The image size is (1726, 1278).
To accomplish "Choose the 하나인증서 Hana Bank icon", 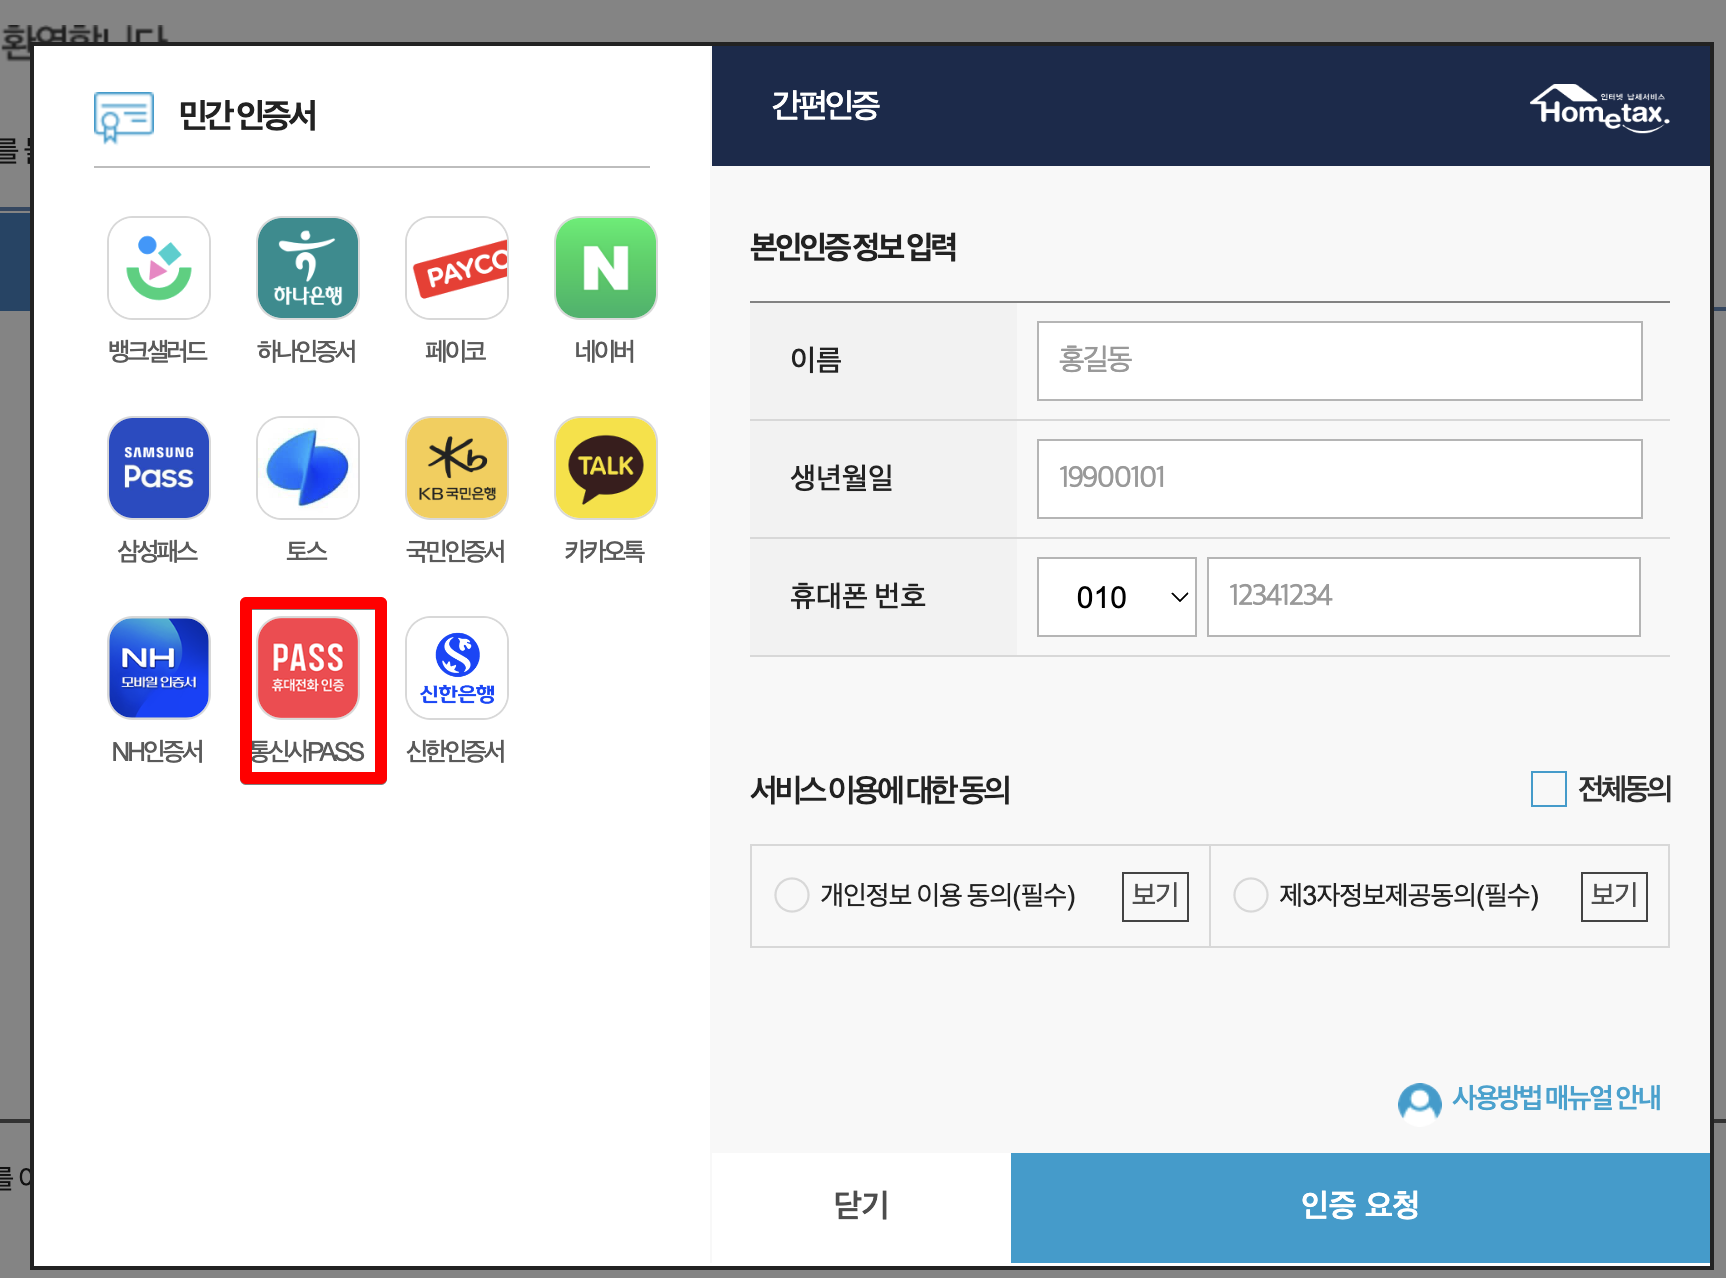I will (308, 268).
